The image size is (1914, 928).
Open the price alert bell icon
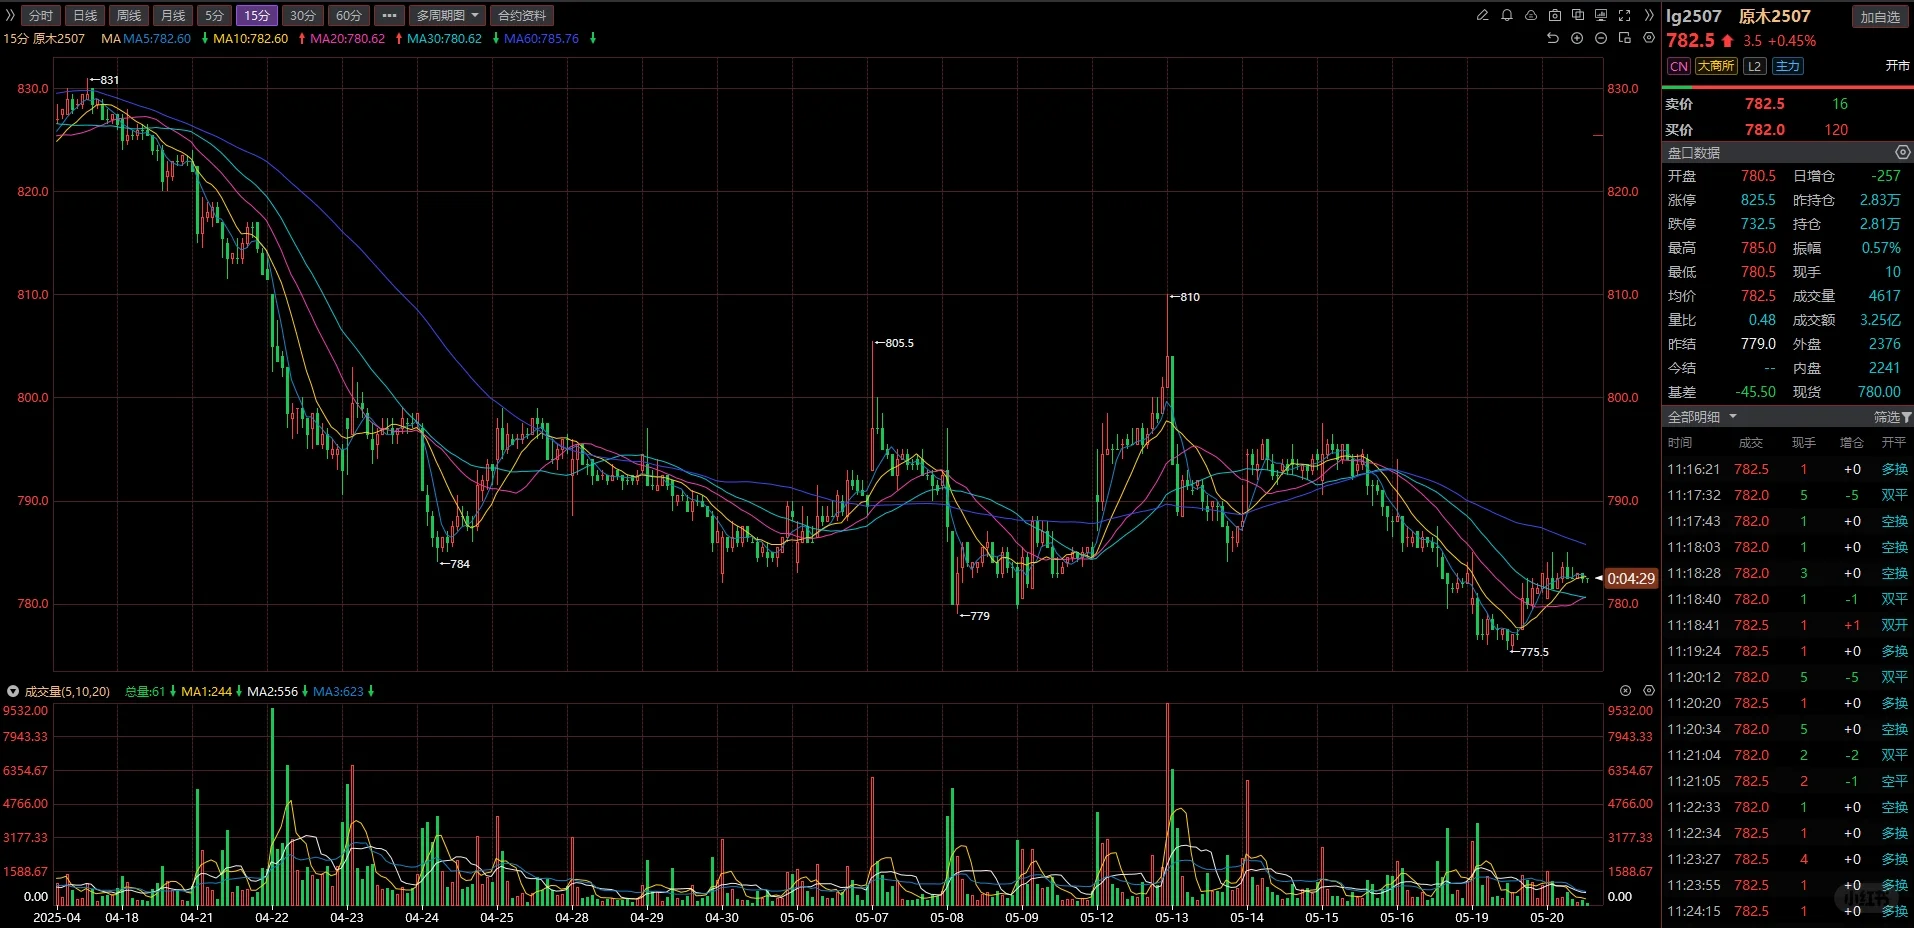1507,15
